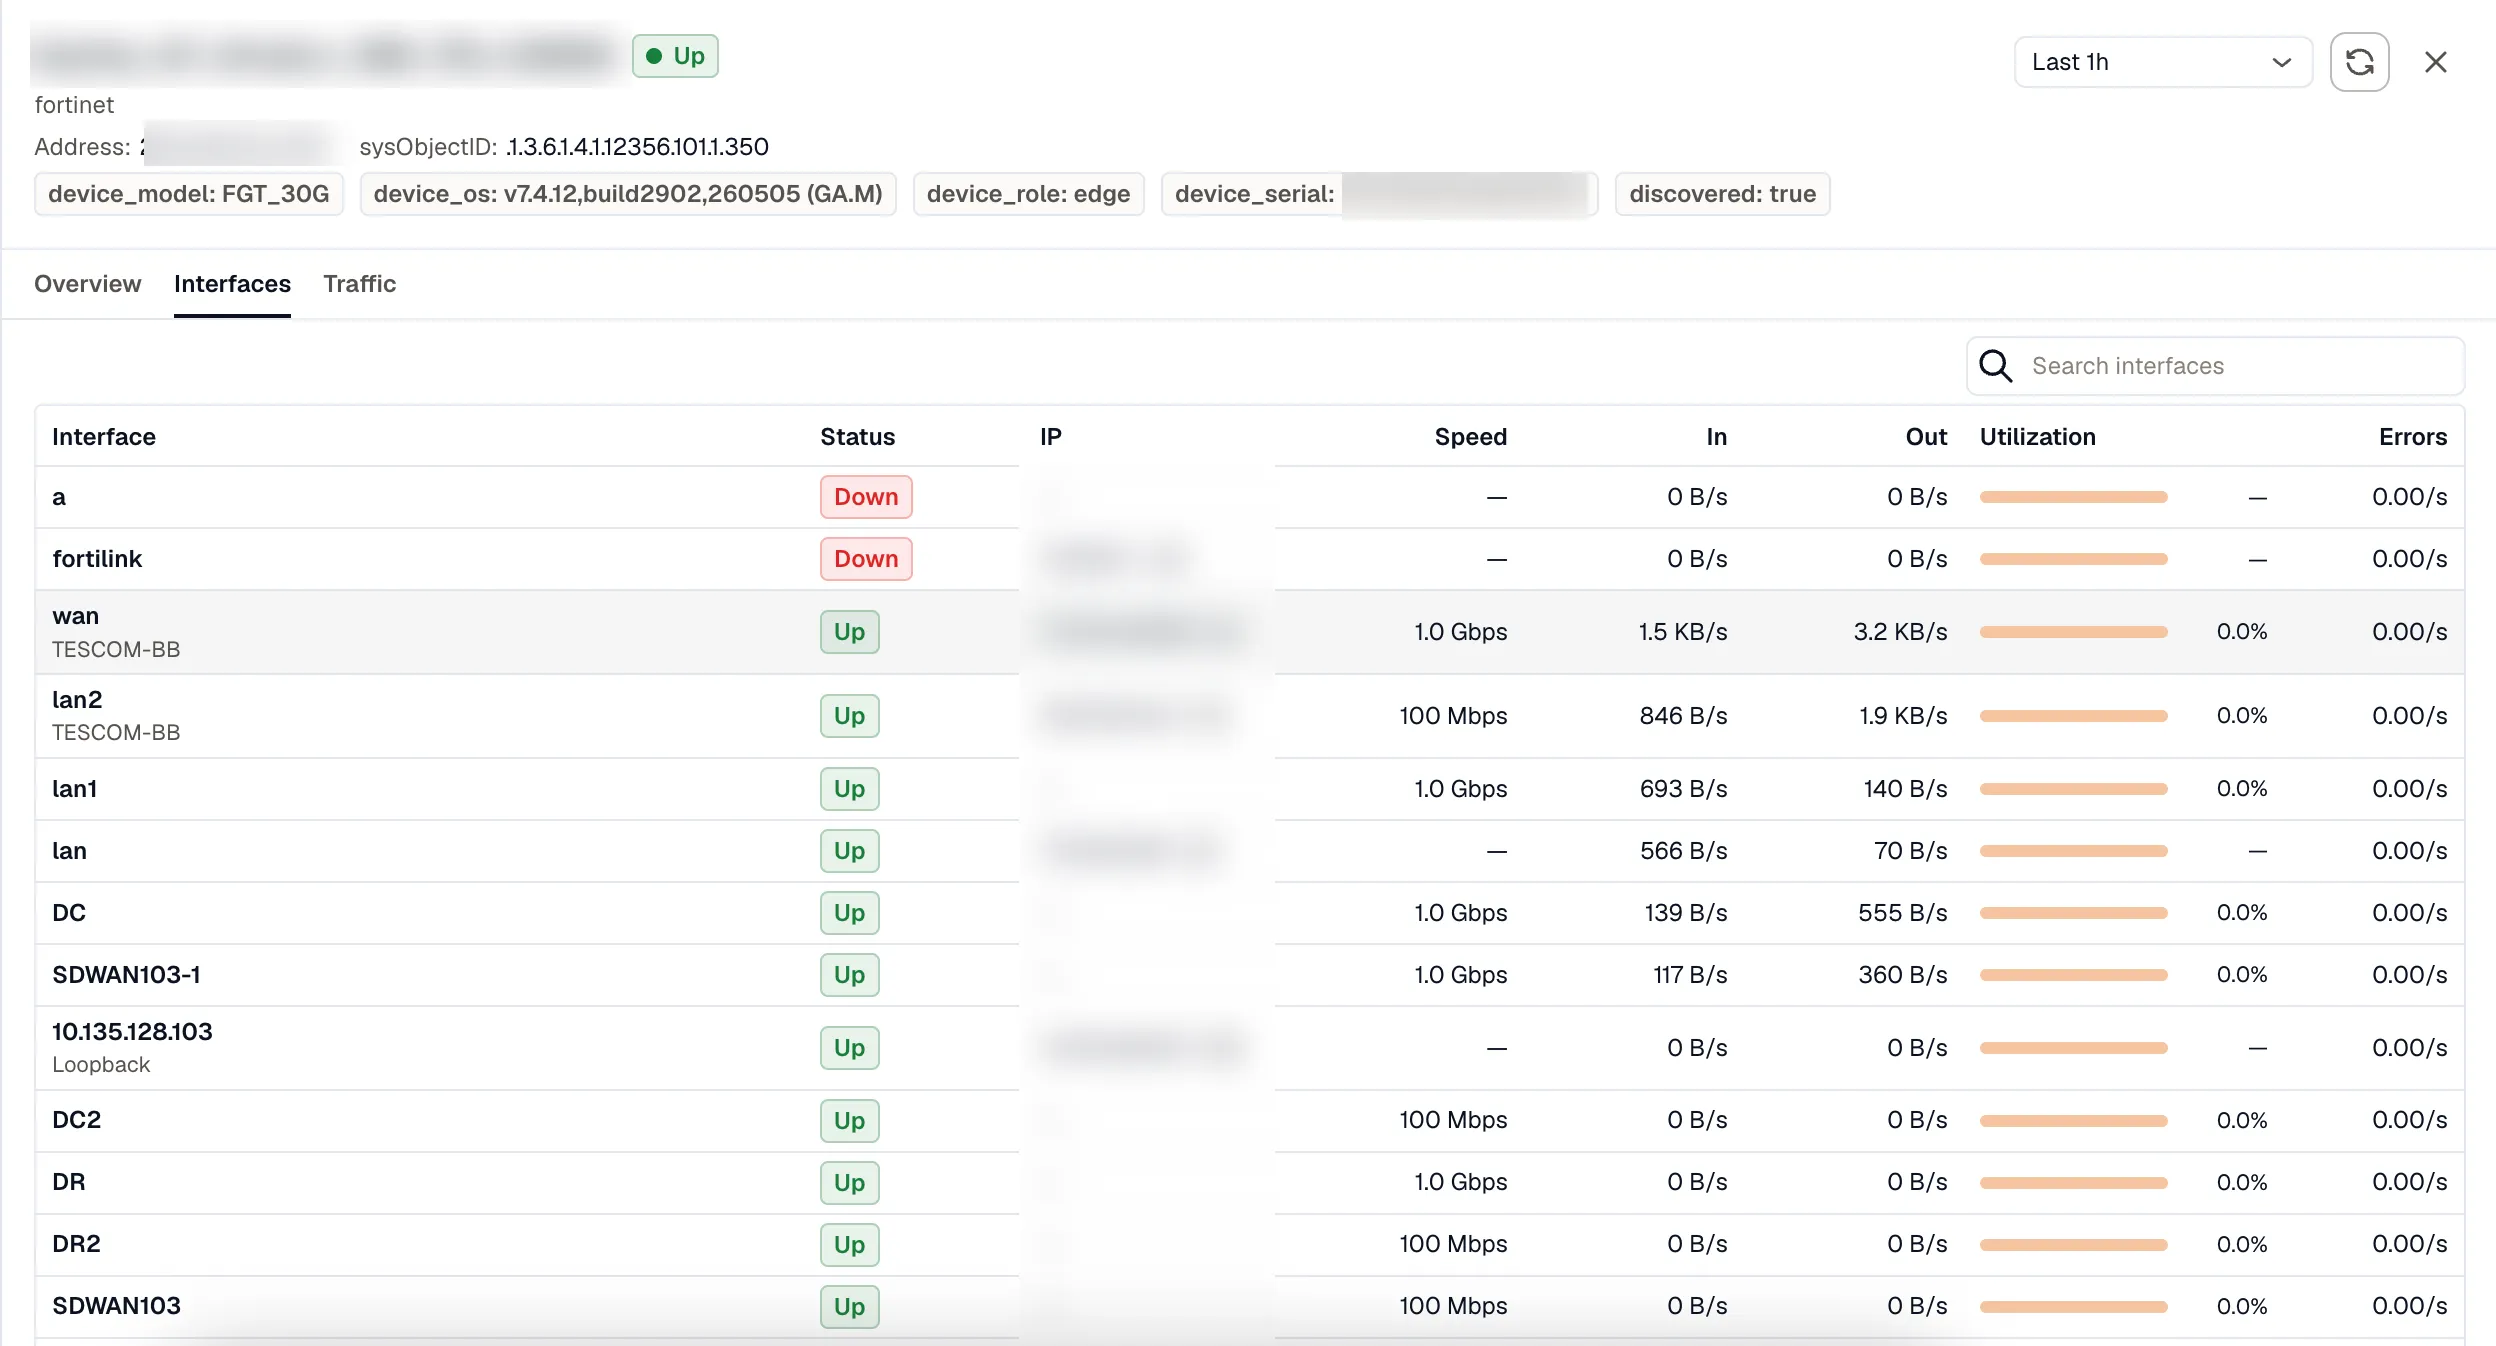Click the In column header
2496x1346 pixels.
(1716, 437)
